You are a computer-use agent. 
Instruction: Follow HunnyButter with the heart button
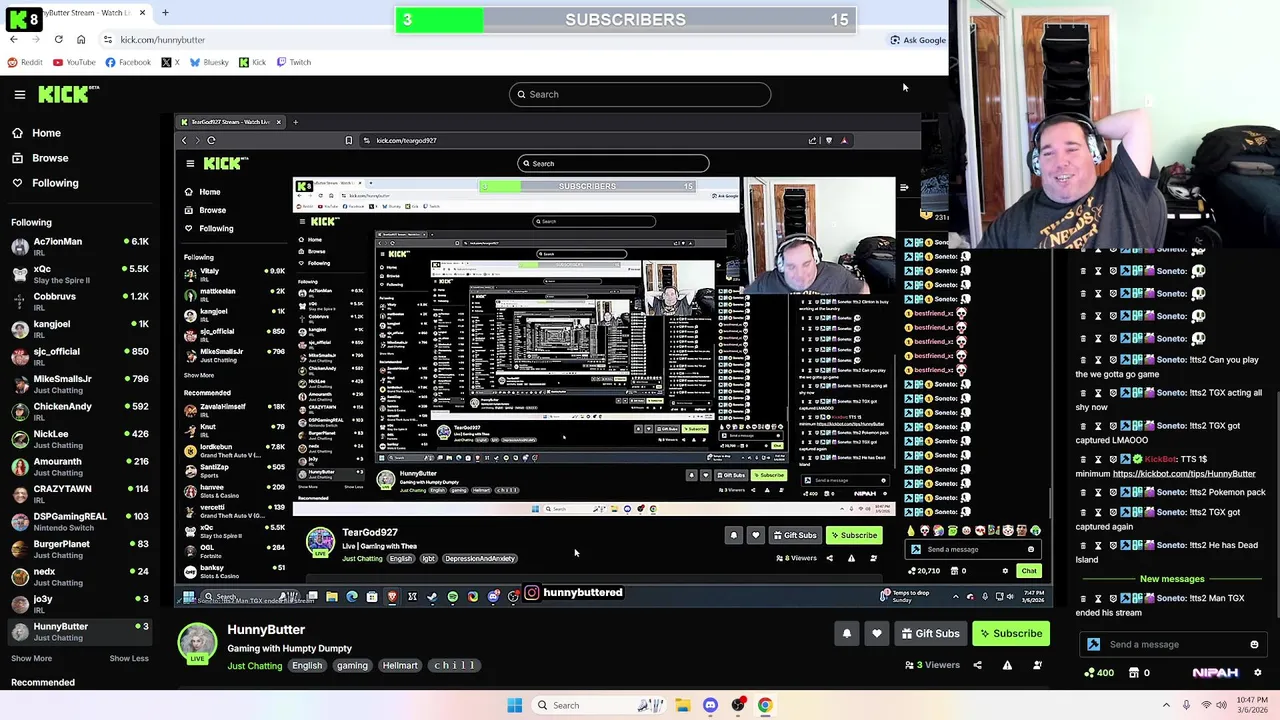tap(877, 633)
